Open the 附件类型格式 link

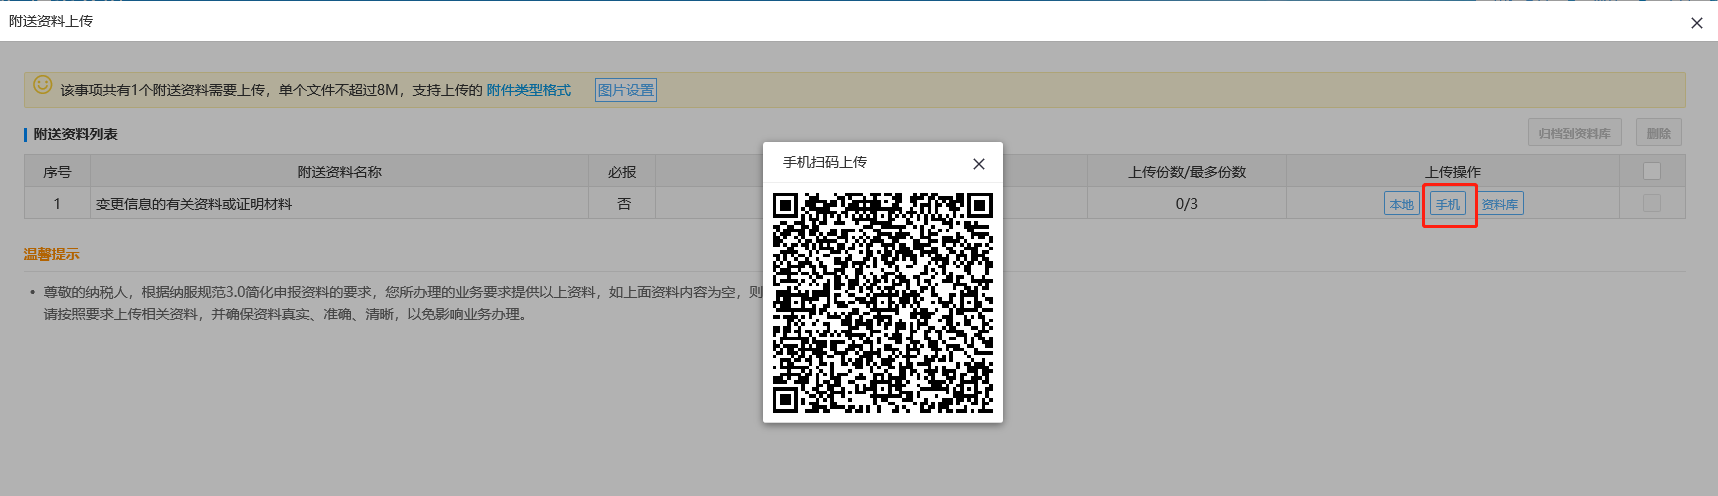point(529,90)
